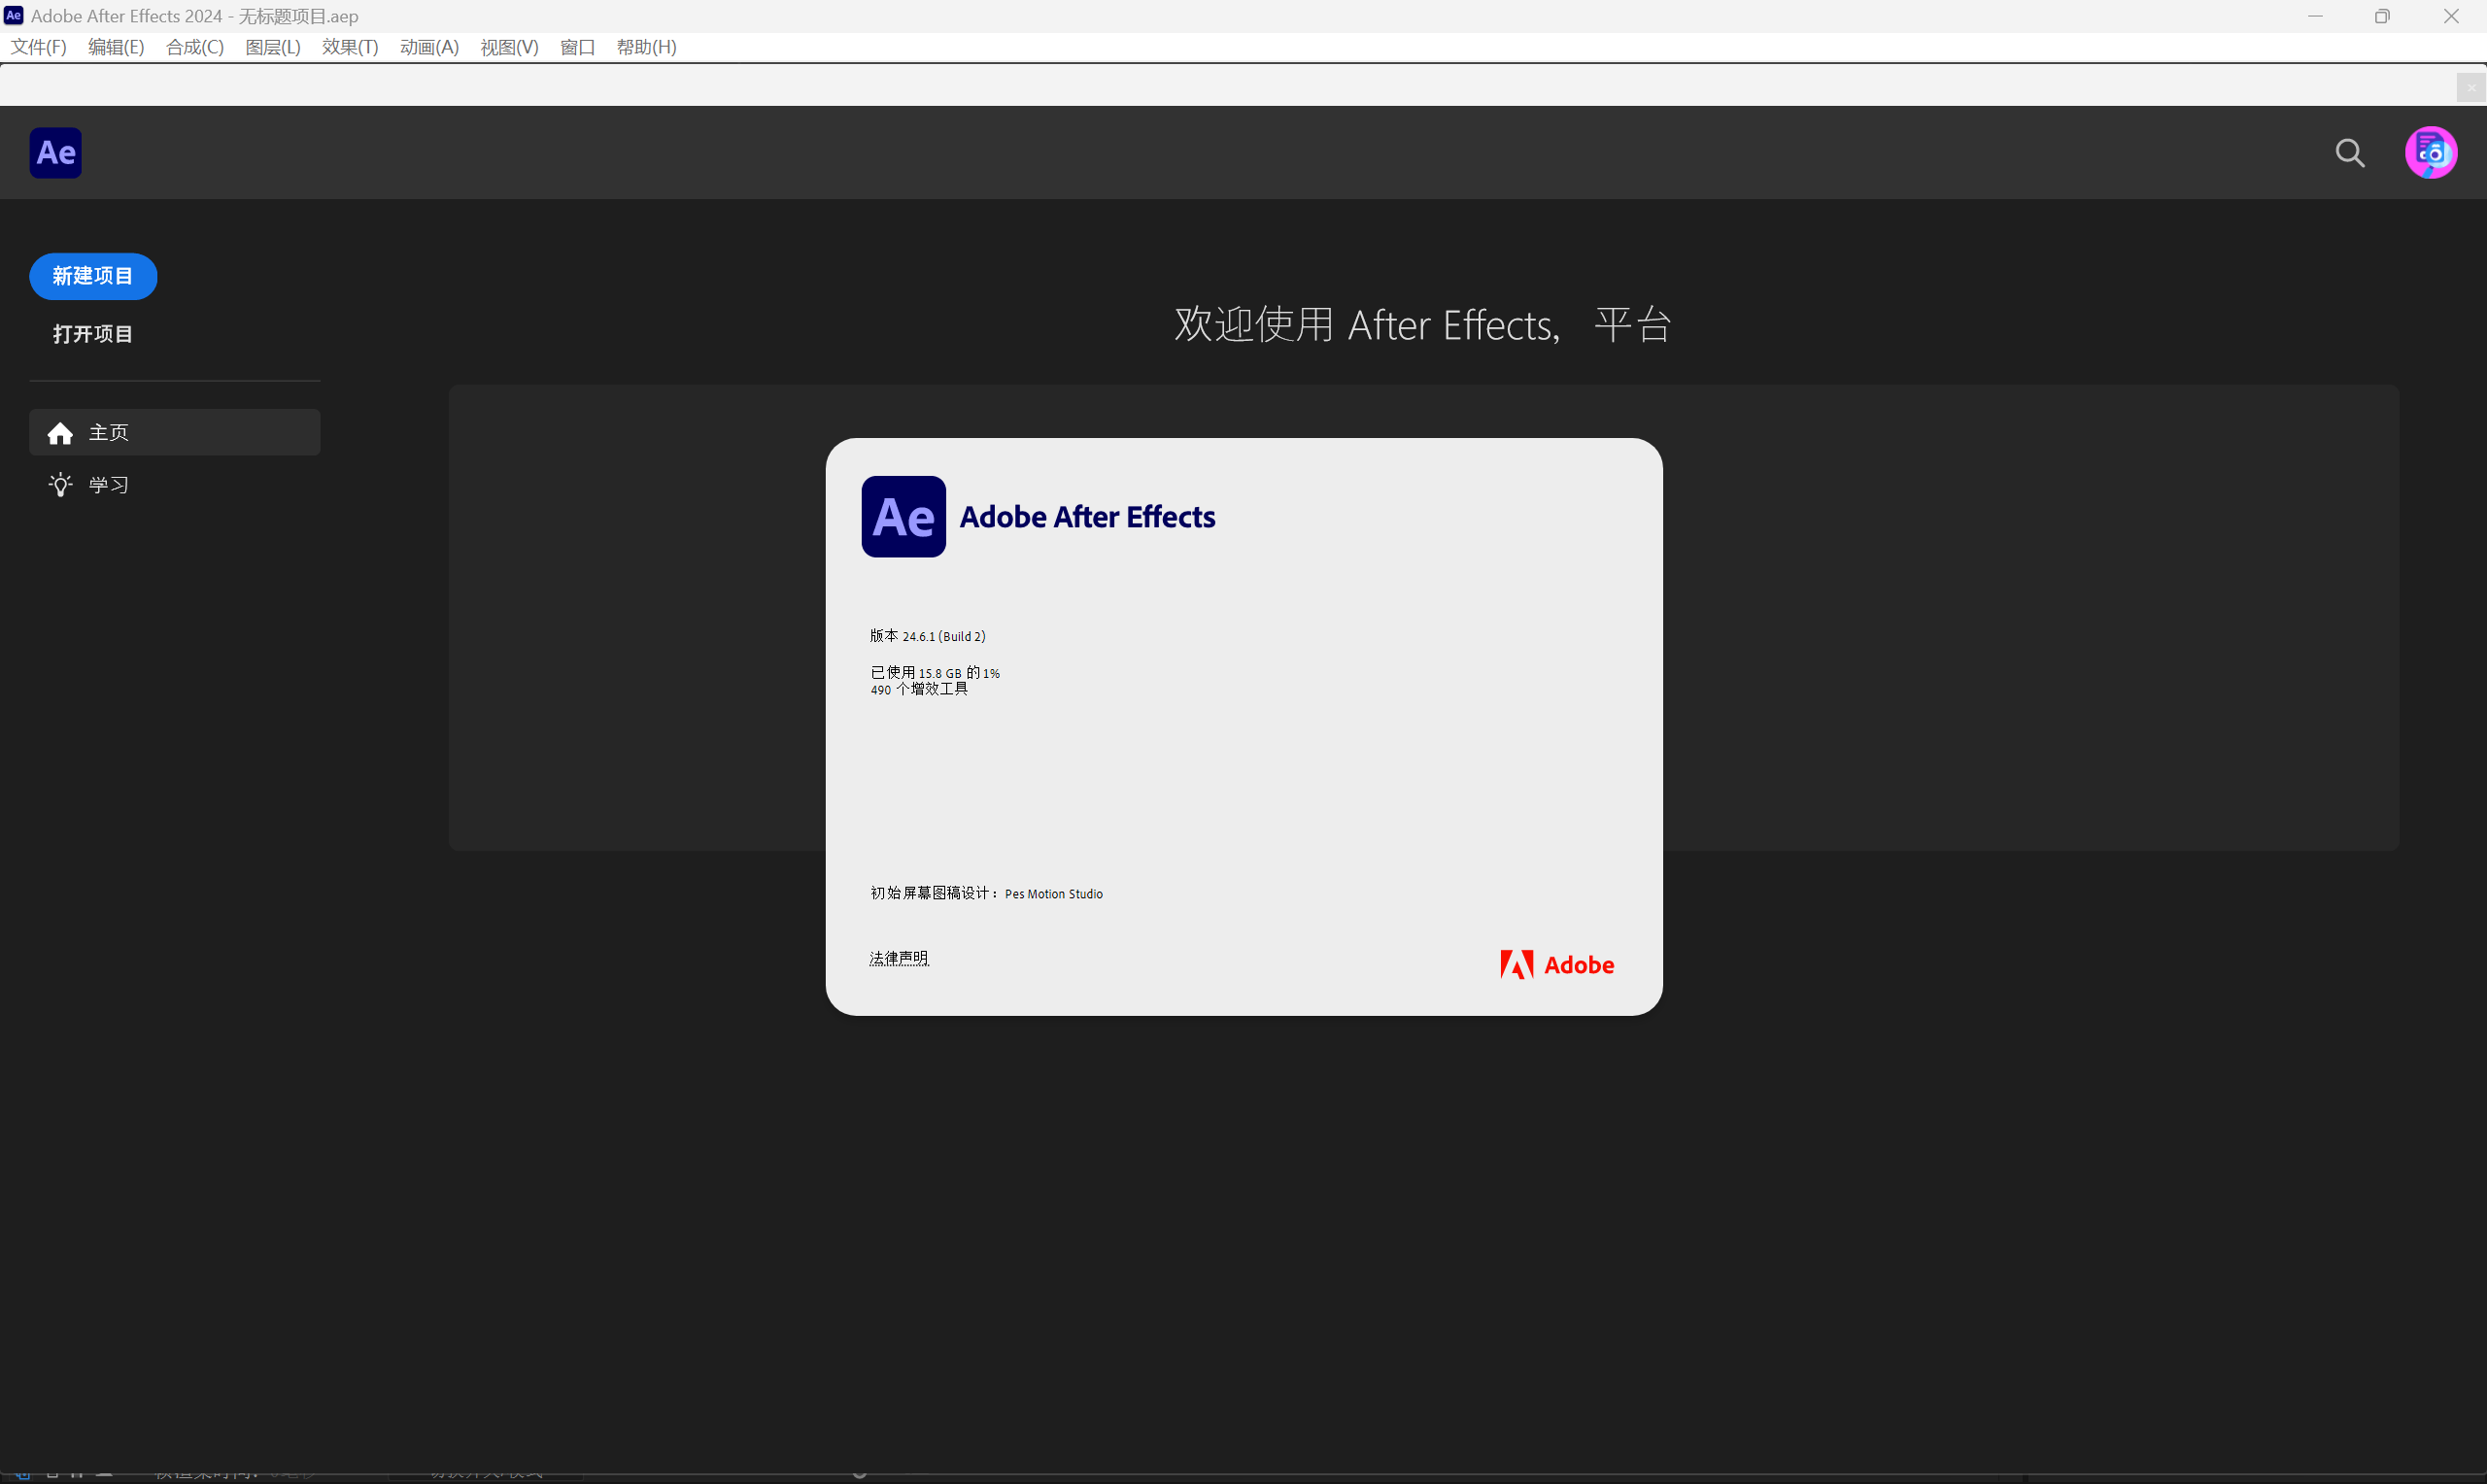
Task: Click the red Adobe logo in dialog
Action: 1556,965
